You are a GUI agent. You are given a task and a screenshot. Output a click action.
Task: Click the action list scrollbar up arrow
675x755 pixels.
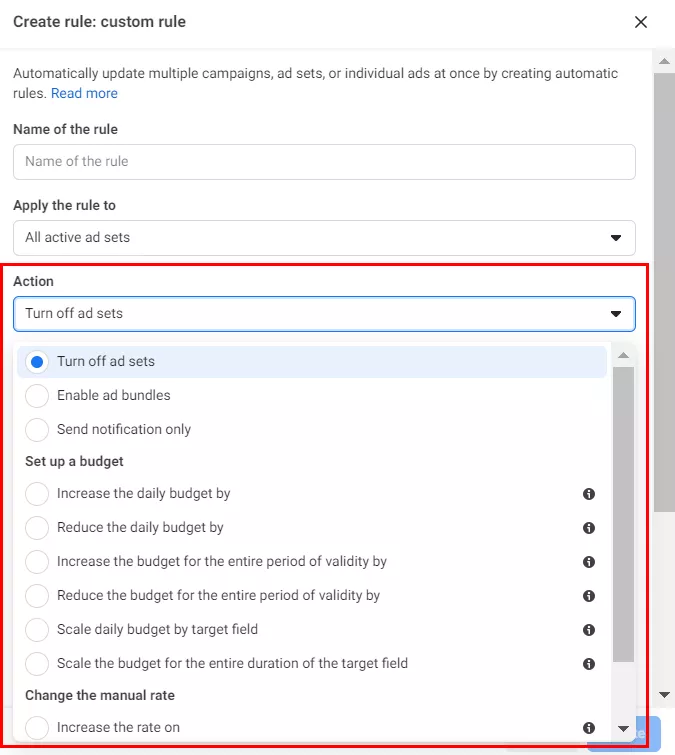coord(623,355)
